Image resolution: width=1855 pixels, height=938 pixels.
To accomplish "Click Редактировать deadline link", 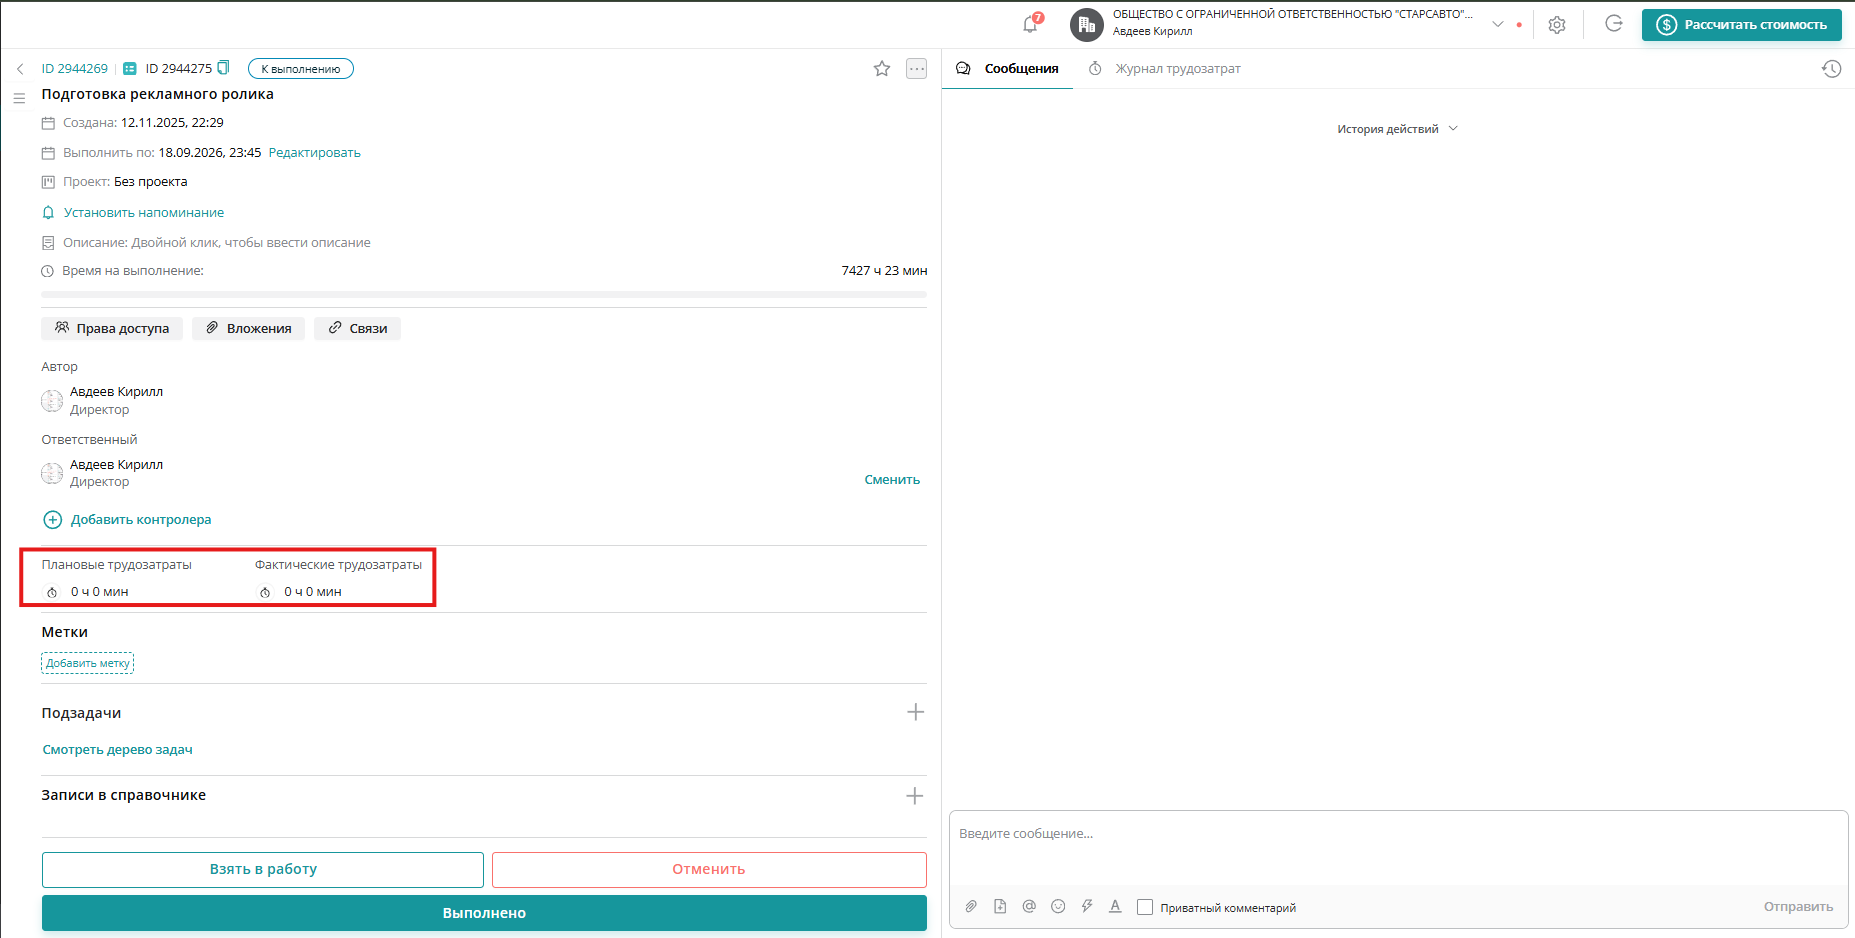I will 314,153.
